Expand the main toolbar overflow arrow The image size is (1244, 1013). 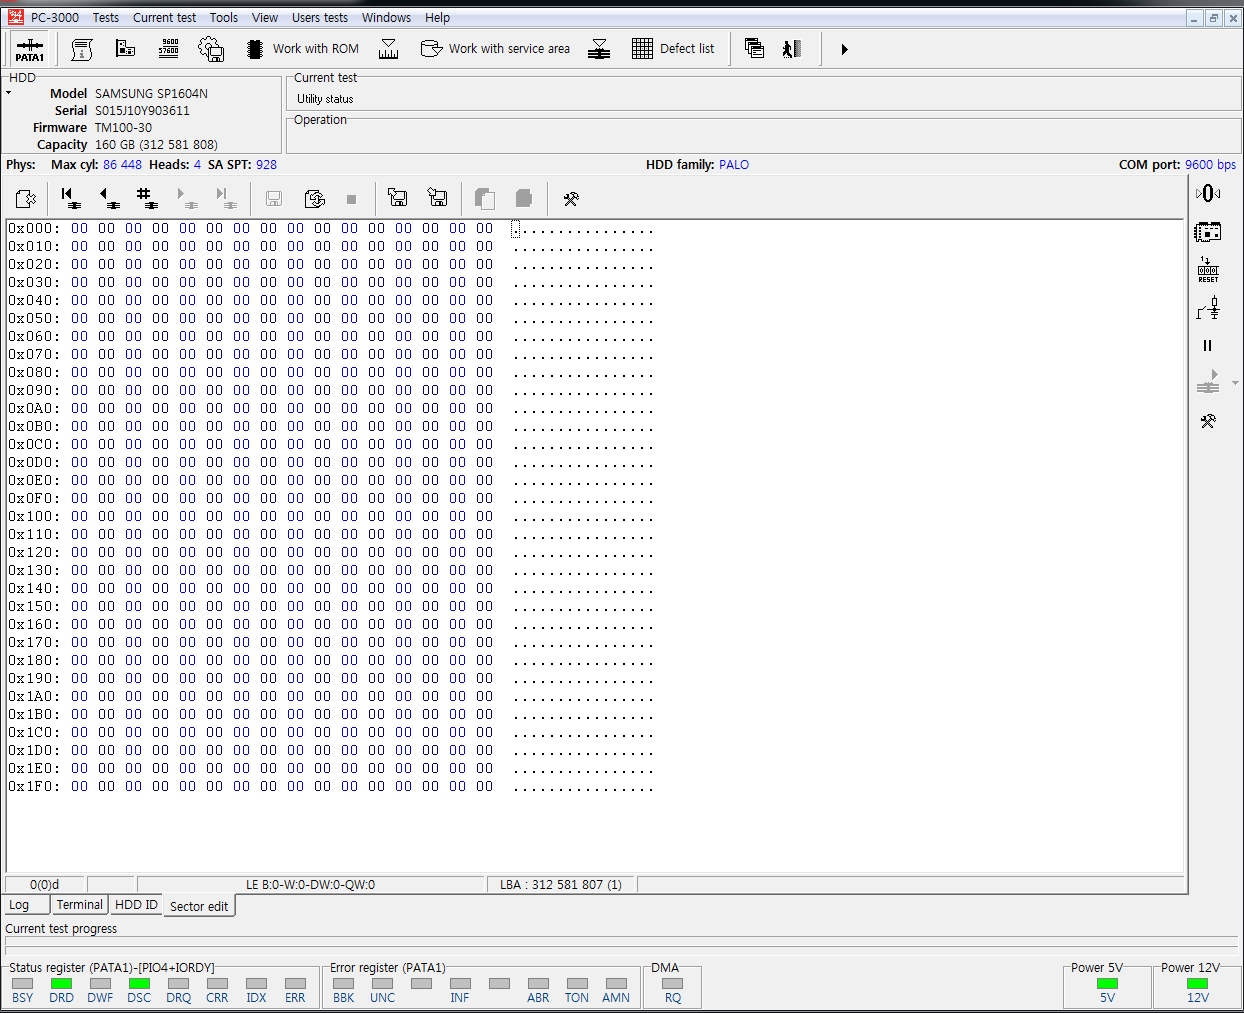coord(844,49)
